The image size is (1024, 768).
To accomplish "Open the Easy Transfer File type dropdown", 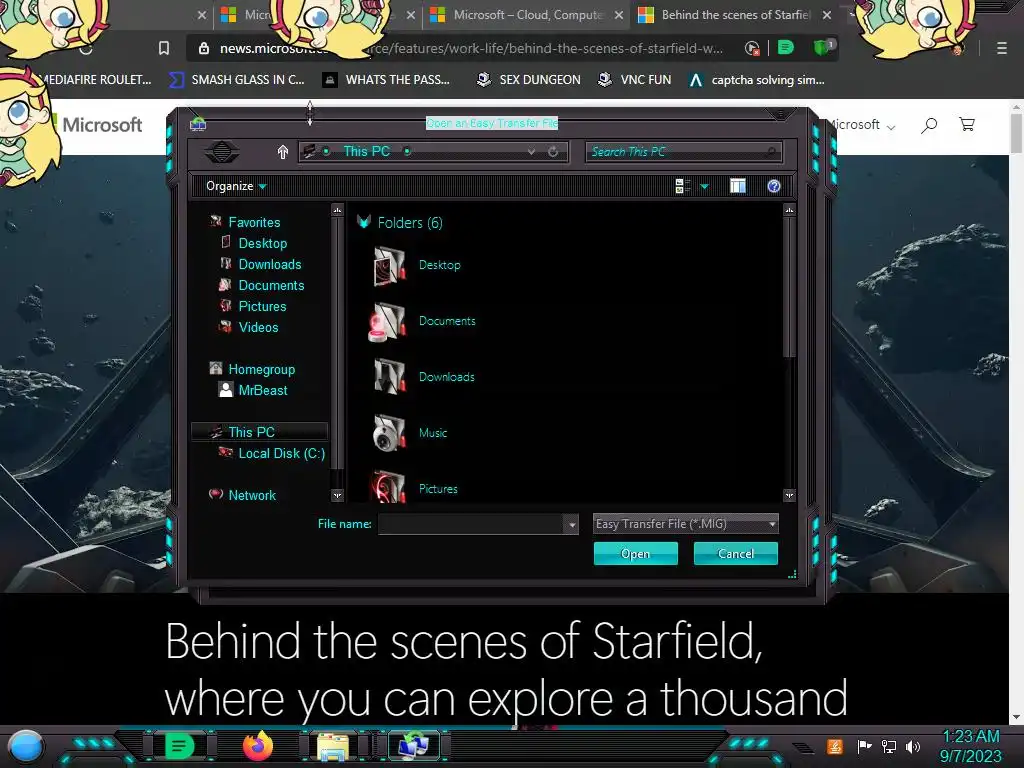I will (685, 524).
